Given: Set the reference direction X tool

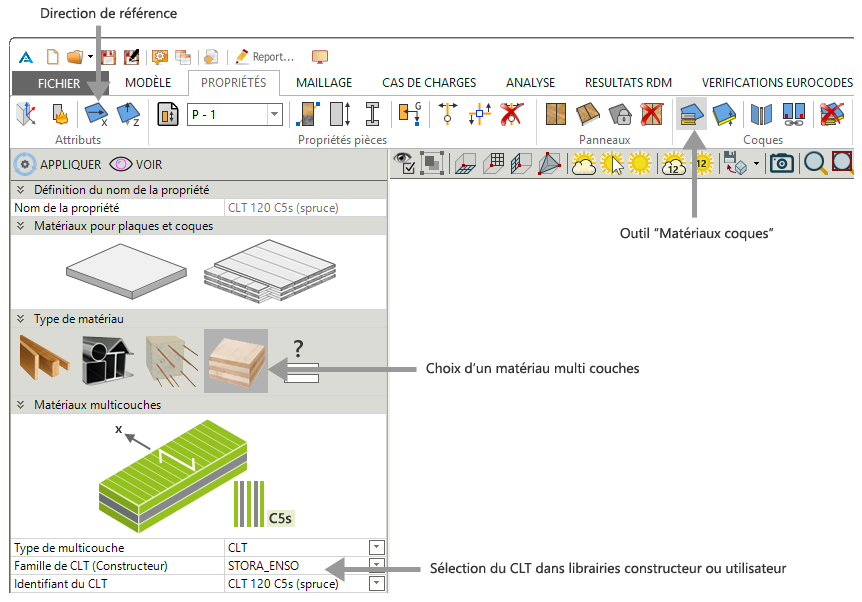Looking at the screenshot, I should (96, 114).
